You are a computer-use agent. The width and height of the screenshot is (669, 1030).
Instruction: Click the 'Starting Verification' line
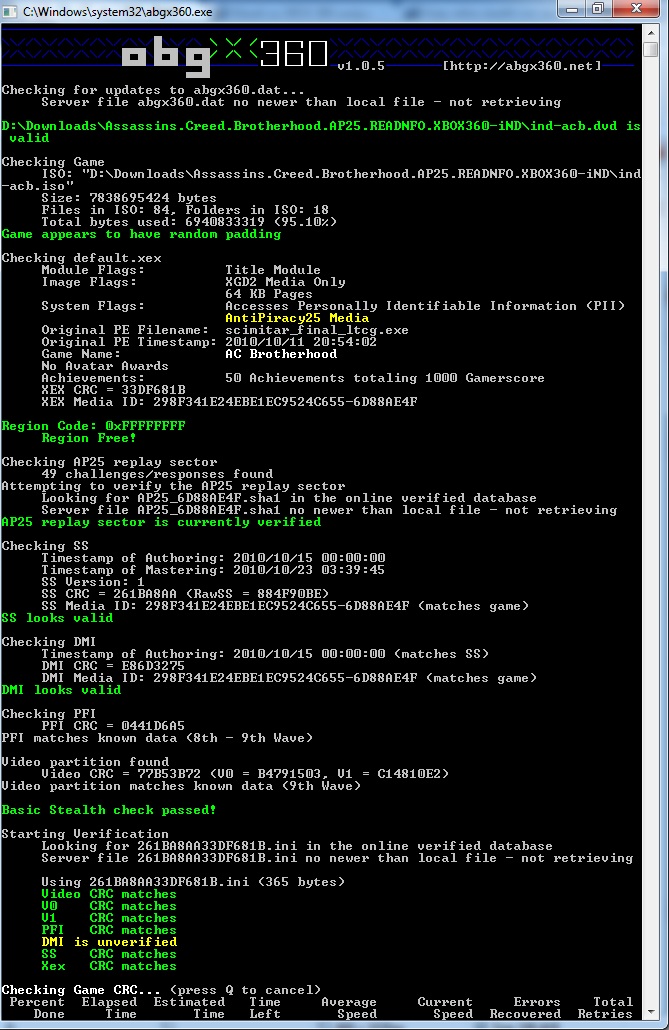[85, 834]
